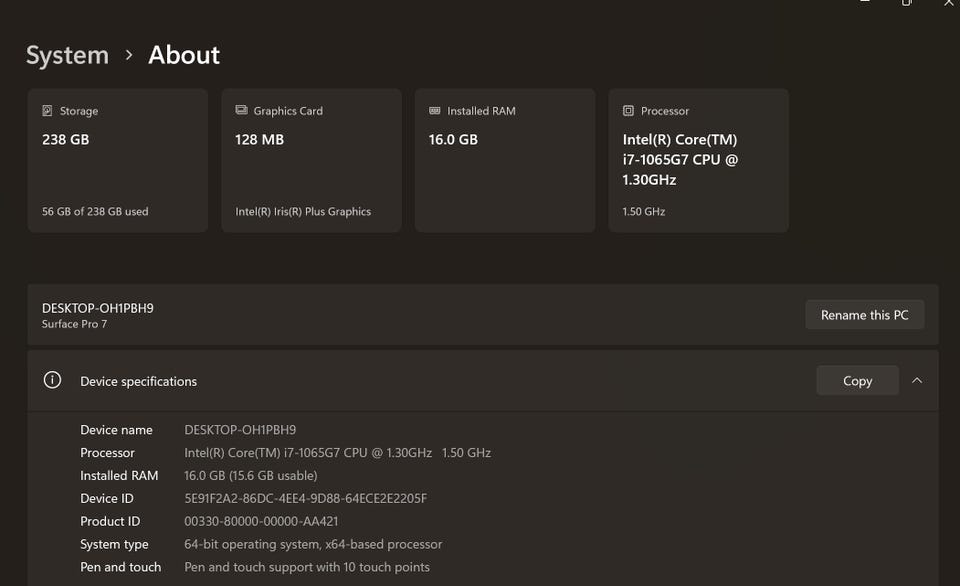Open the 238 GB storage card value
960x586 pixels.
66,140
